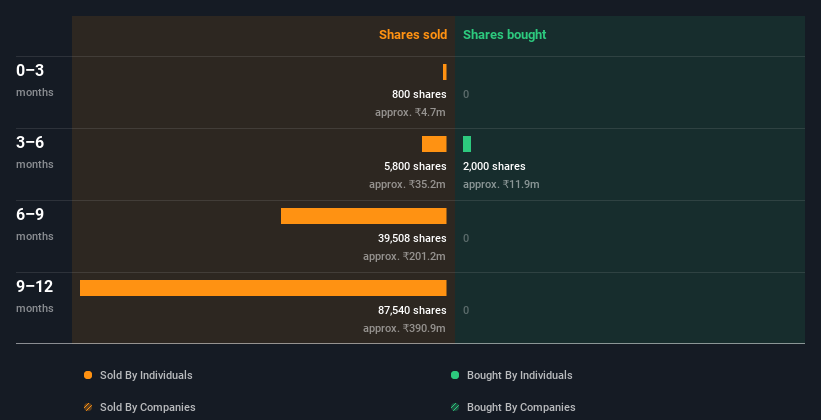Click the green Bought By Individuals legend dot
The width and height of the screenshot is (821, 420).
455,375
